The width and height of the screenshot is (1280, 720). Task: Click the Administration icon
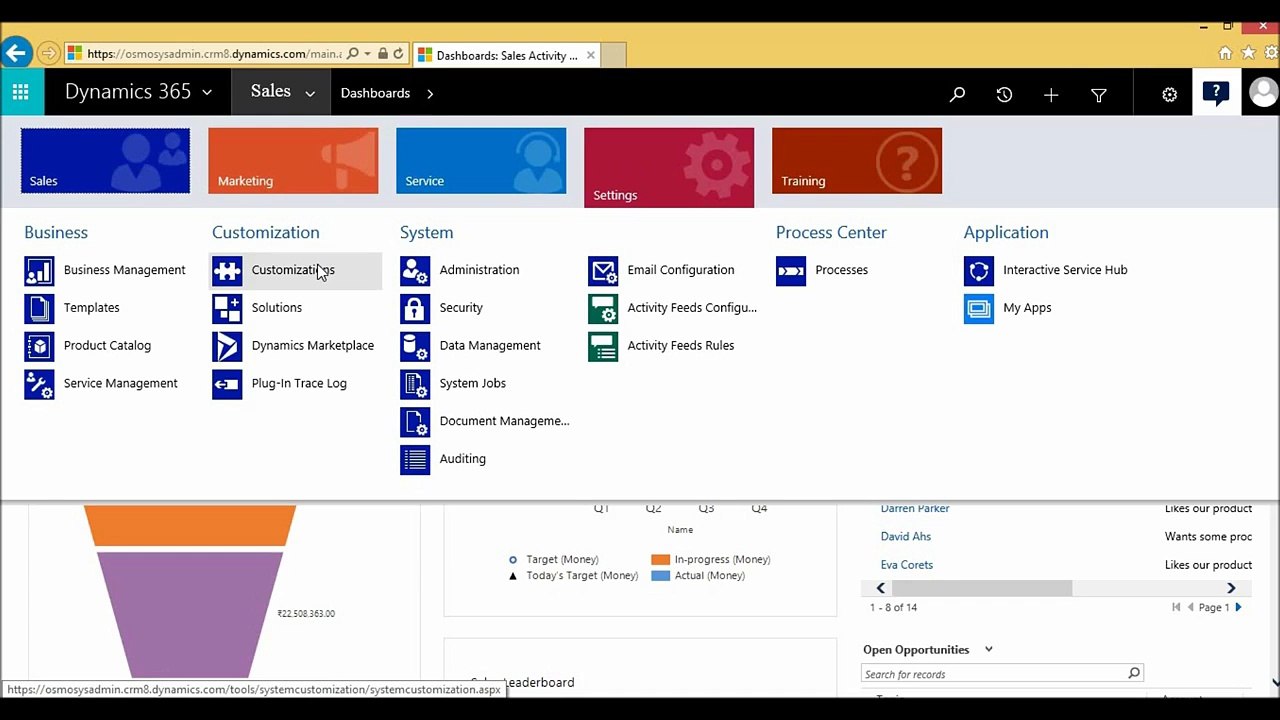pos(415,270)
